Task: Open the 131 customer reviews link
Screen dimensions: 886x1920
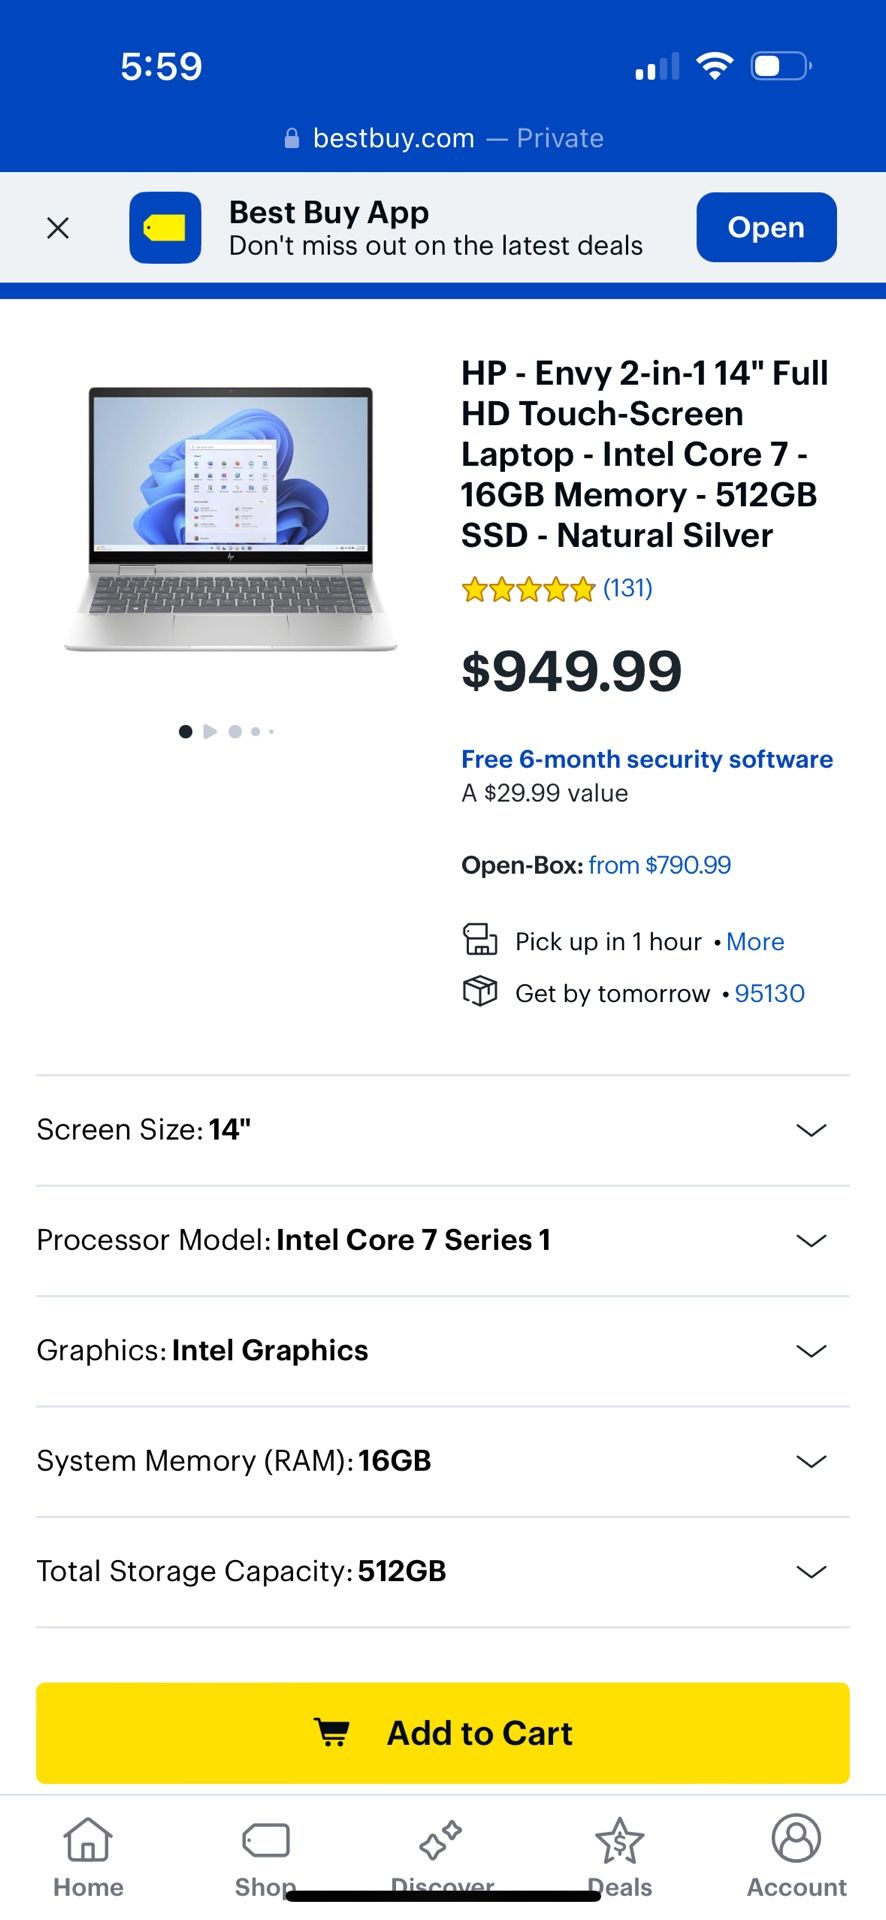Action: pyautogui.click(x=628, y=588)
